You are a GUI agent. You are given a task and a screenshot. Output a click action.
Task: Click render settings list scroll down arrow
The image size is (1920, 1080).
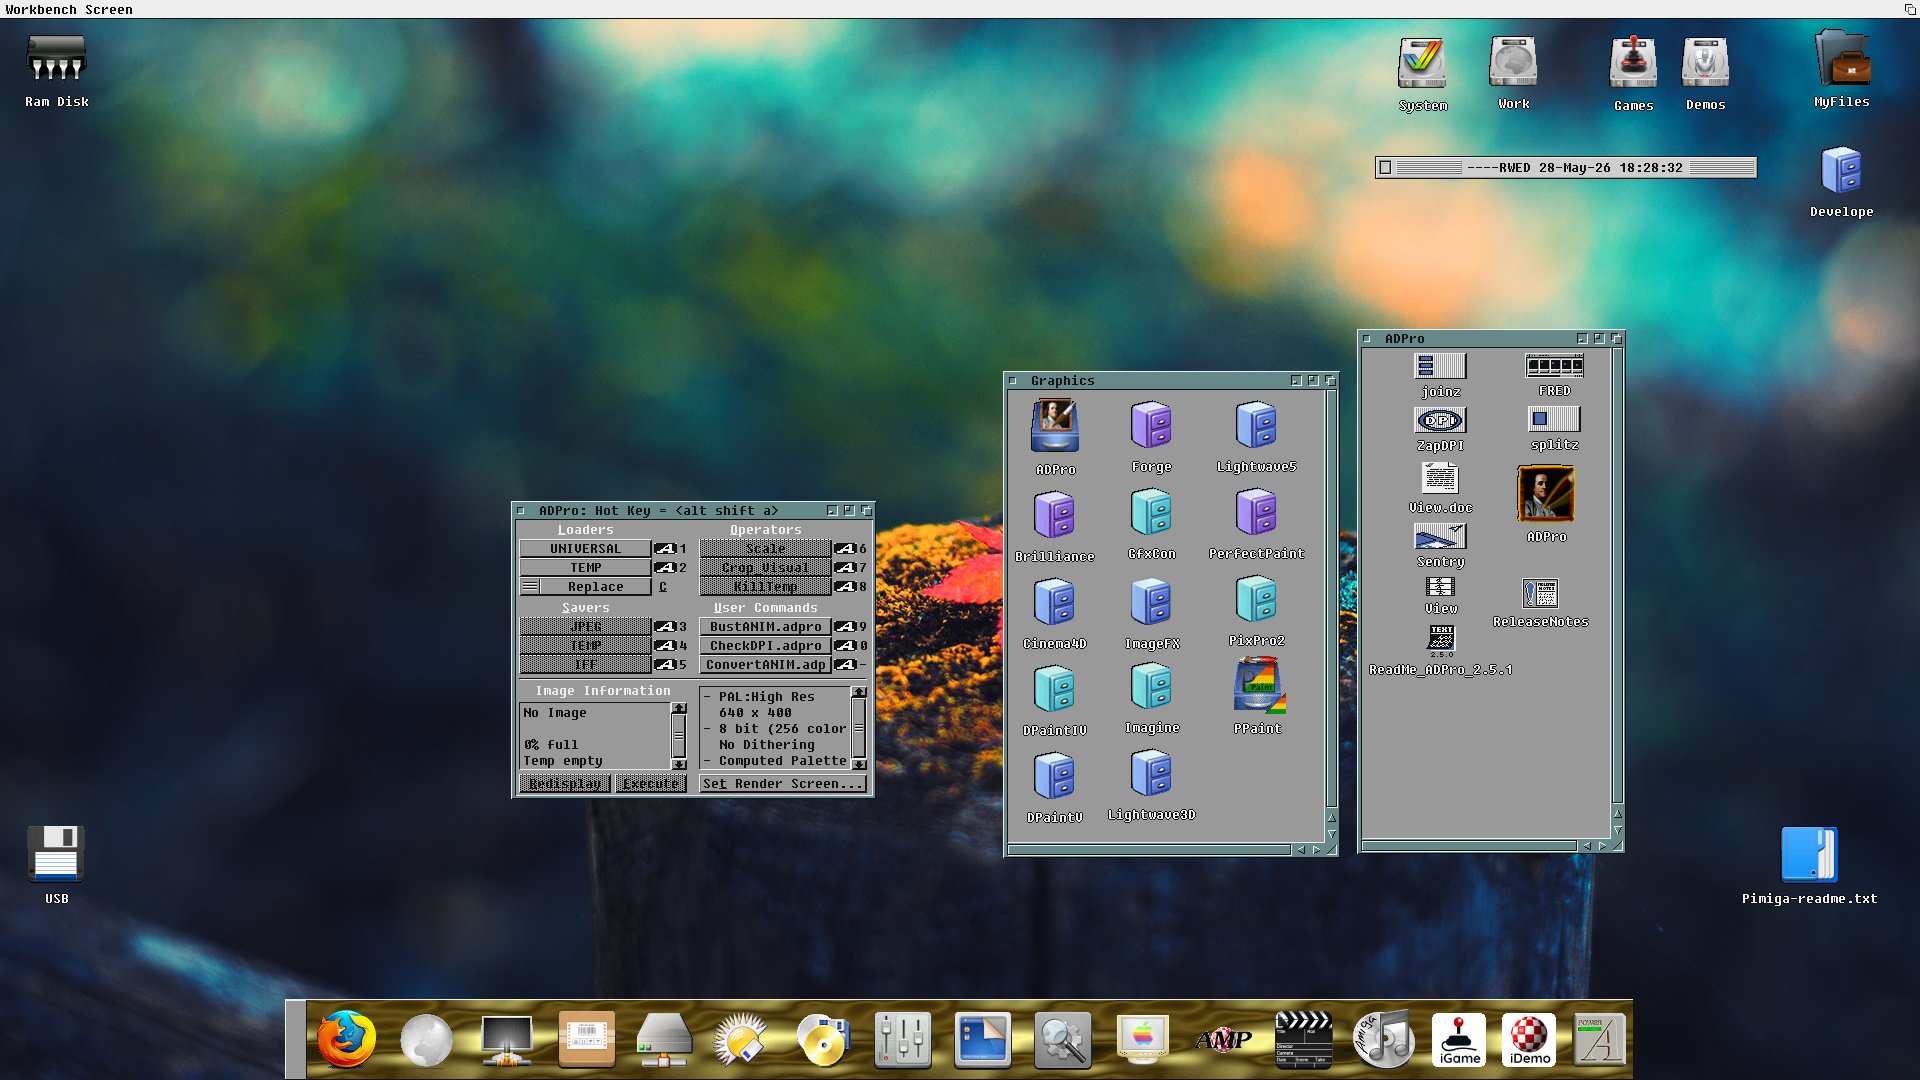[859, 765]
